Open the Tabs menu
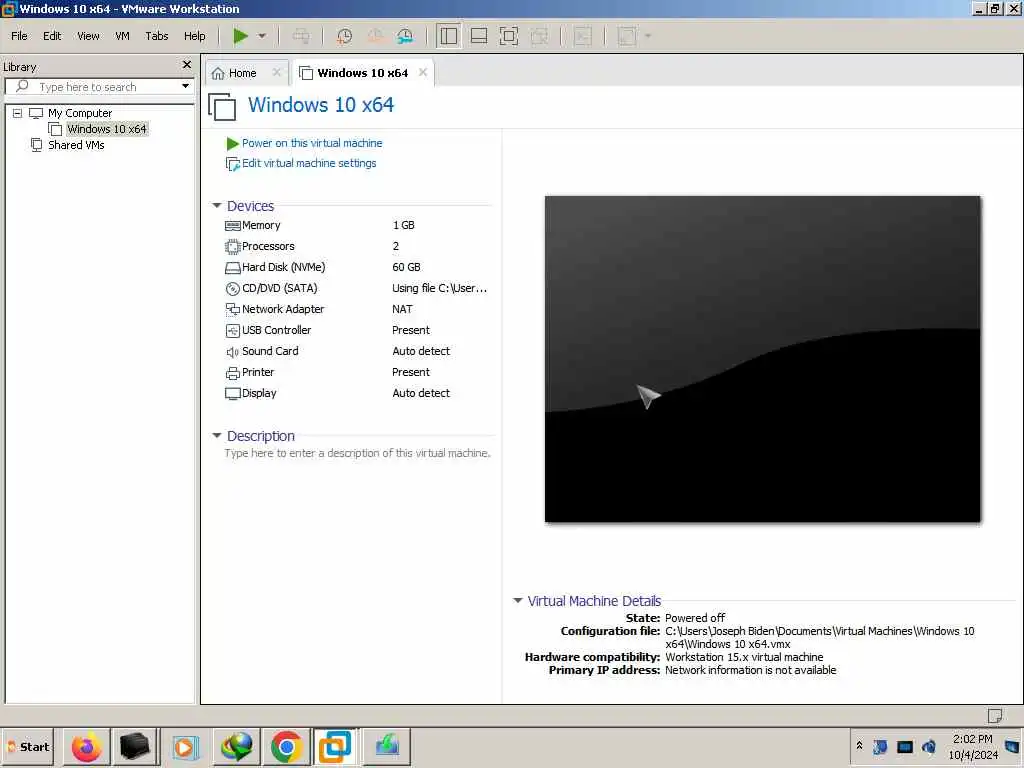The width and height of the screenshot is (1024, 768). point(157,36)
